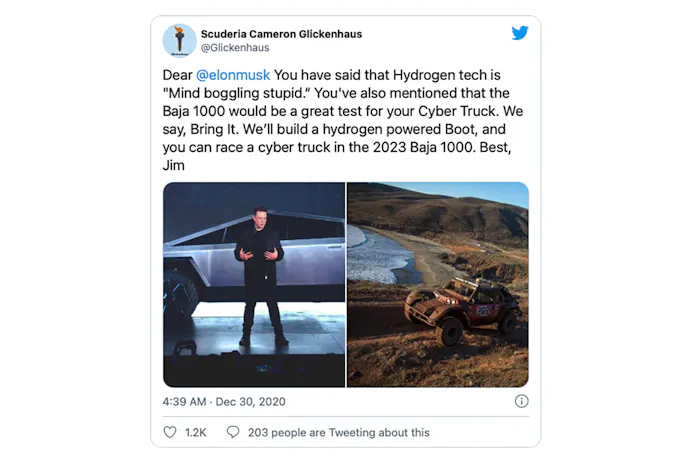Open the Glickenhaus torch profile avatar
688x459 pixels.
[179, 40]
